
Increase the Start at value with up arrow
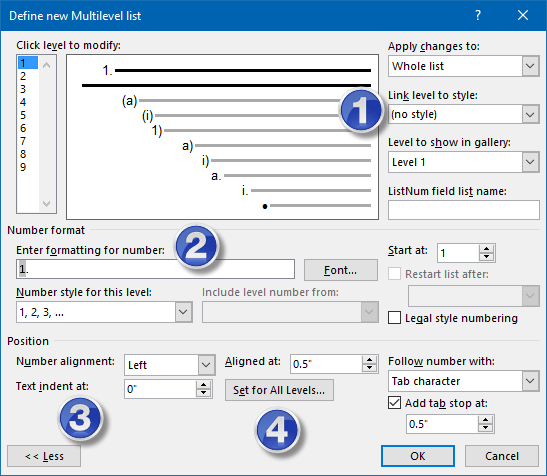[x=486, y=249]
